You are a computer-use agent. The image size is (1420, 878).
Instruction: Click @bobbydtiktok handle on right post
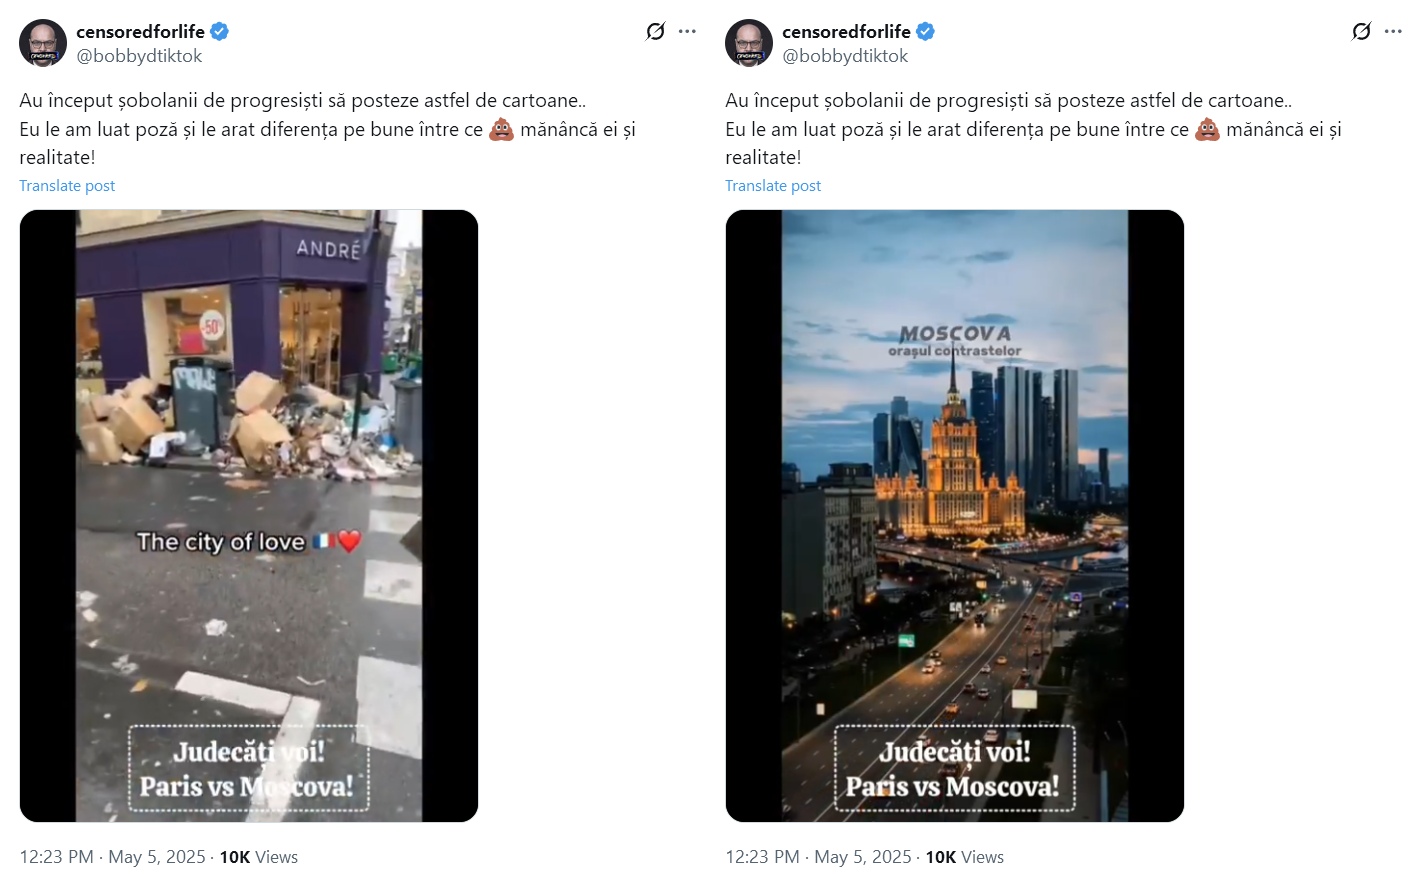click(845, 56)
